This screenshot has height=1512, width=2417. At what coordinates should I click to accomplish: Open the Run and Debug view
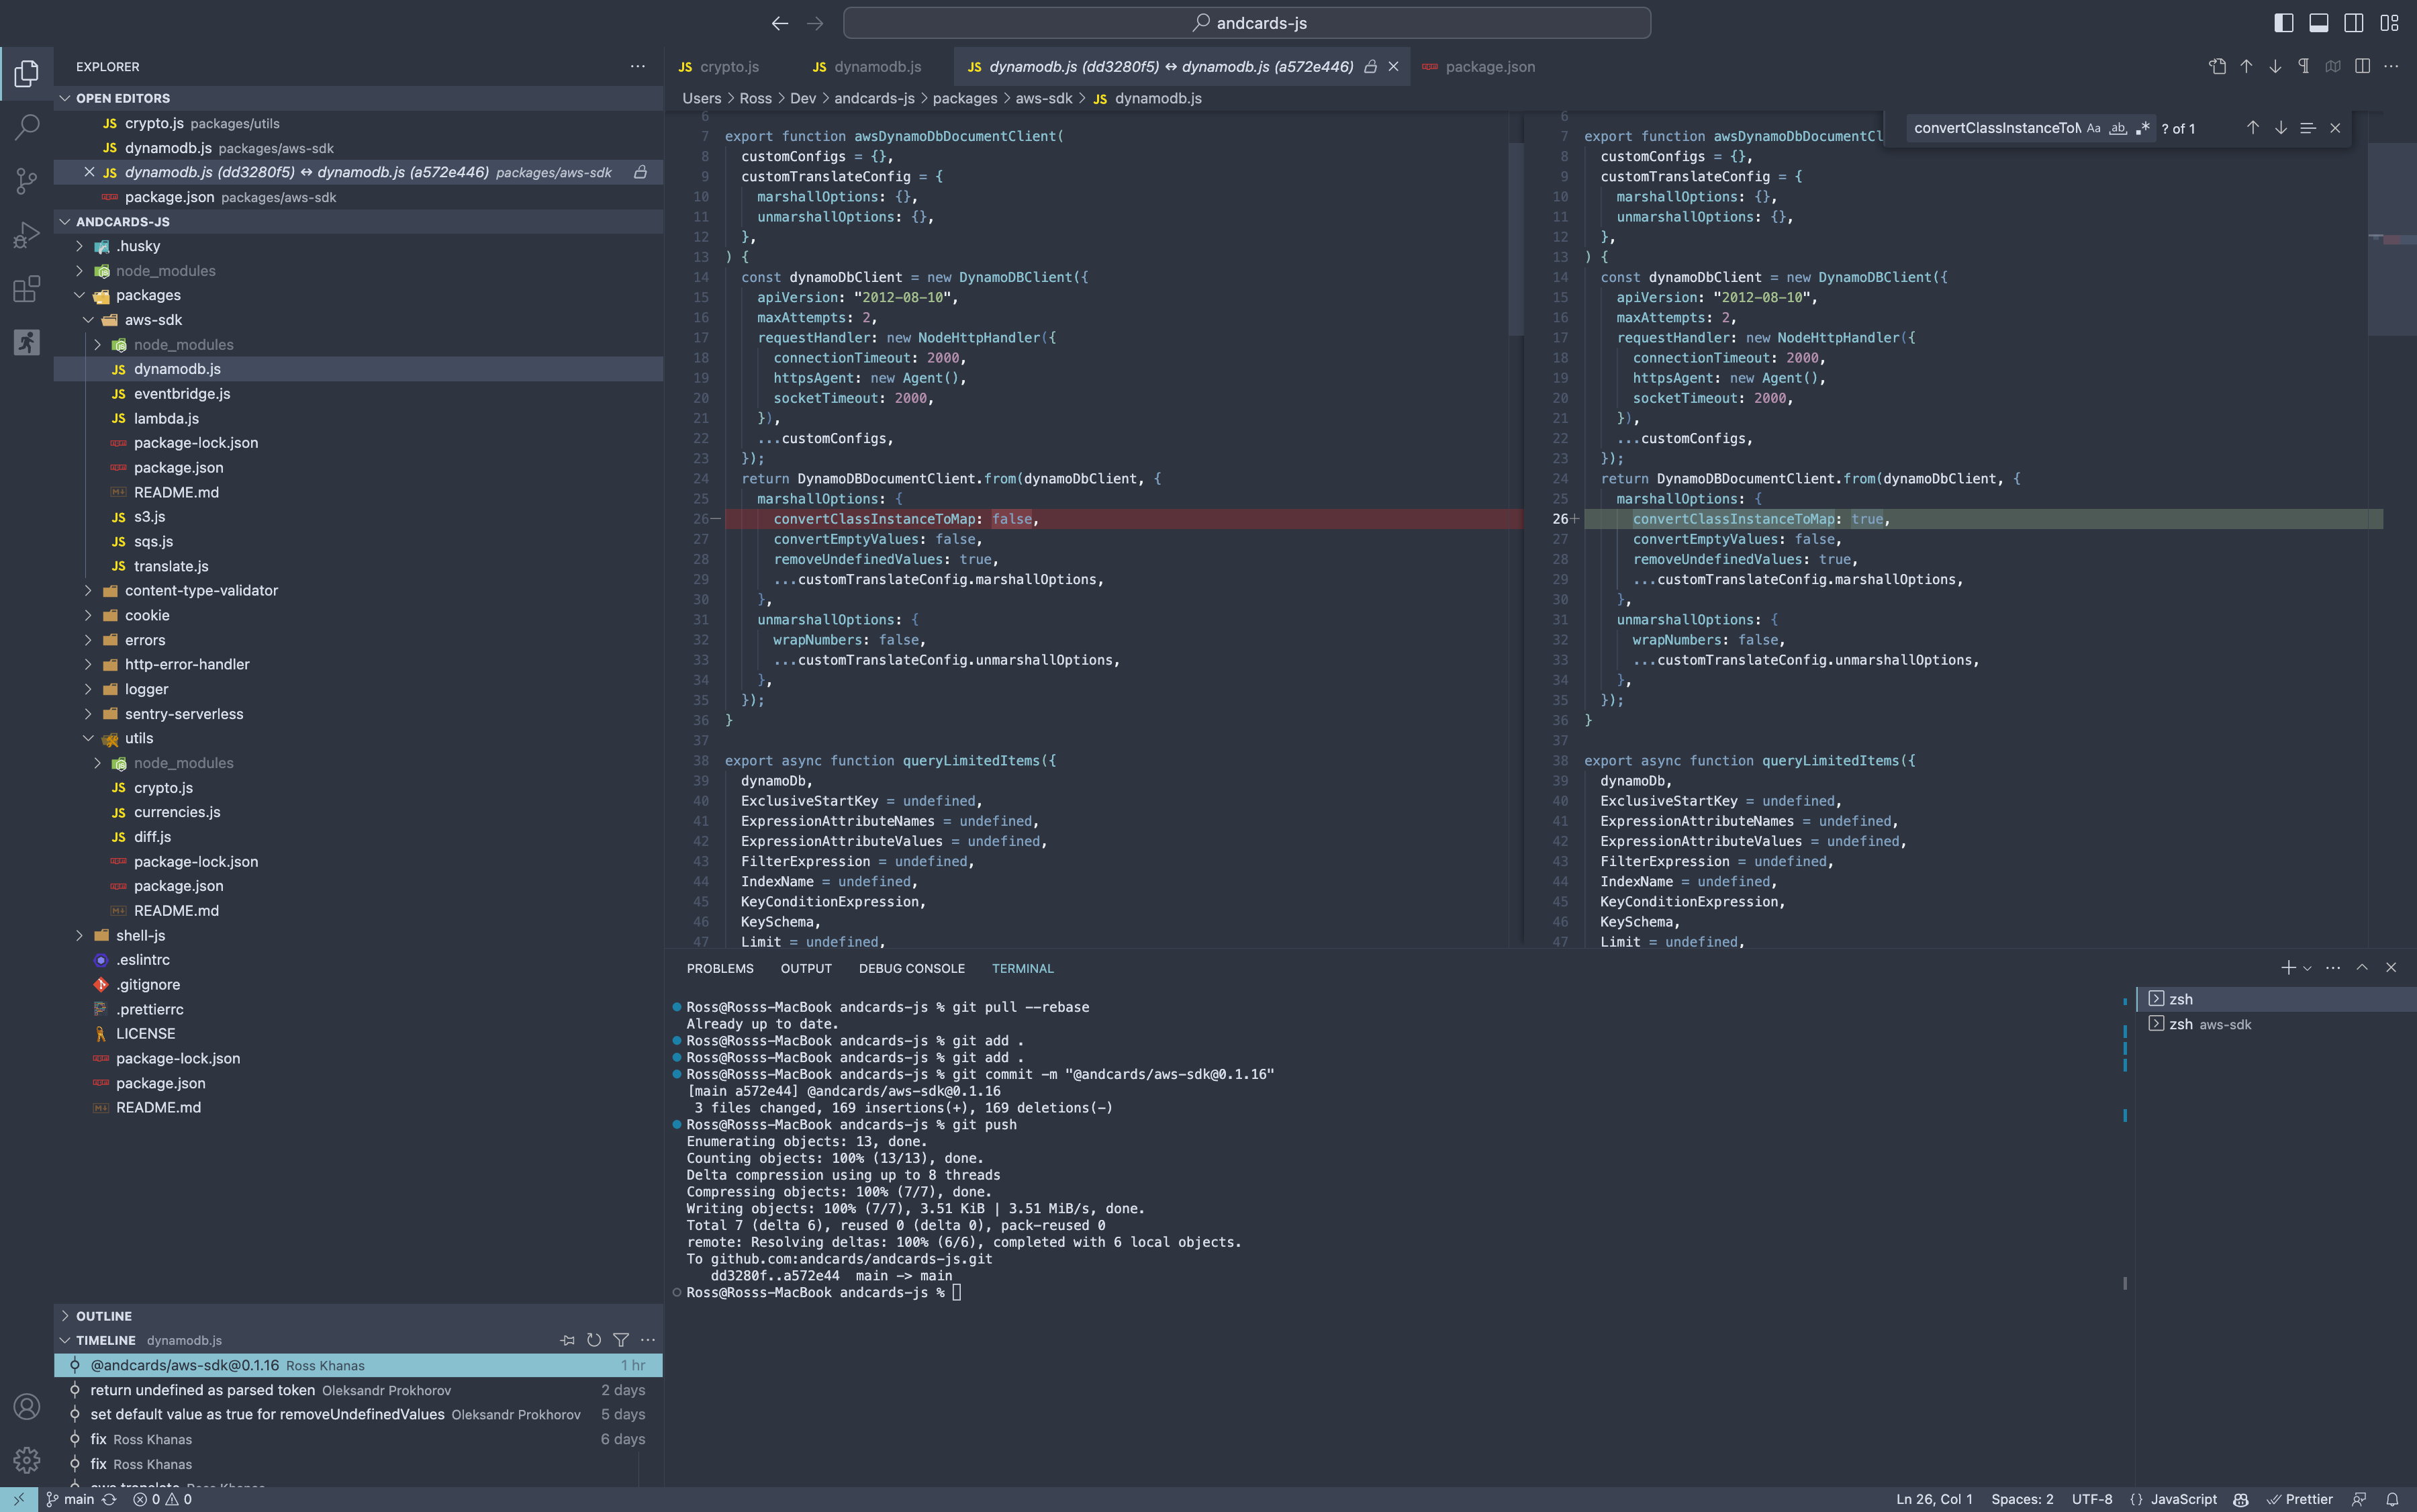click(x=27, y=235)
